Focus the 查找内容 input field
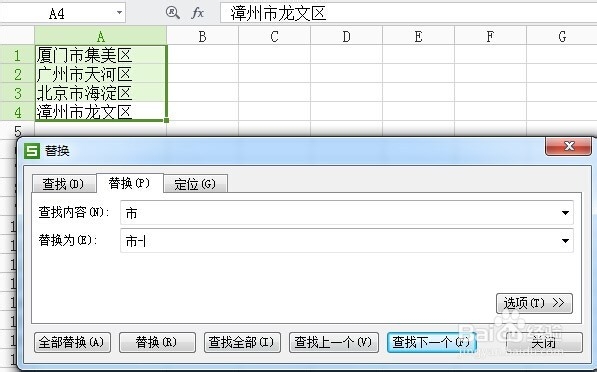Image resolution: width=597 pixels, height=372 pixels. point(346,213)
